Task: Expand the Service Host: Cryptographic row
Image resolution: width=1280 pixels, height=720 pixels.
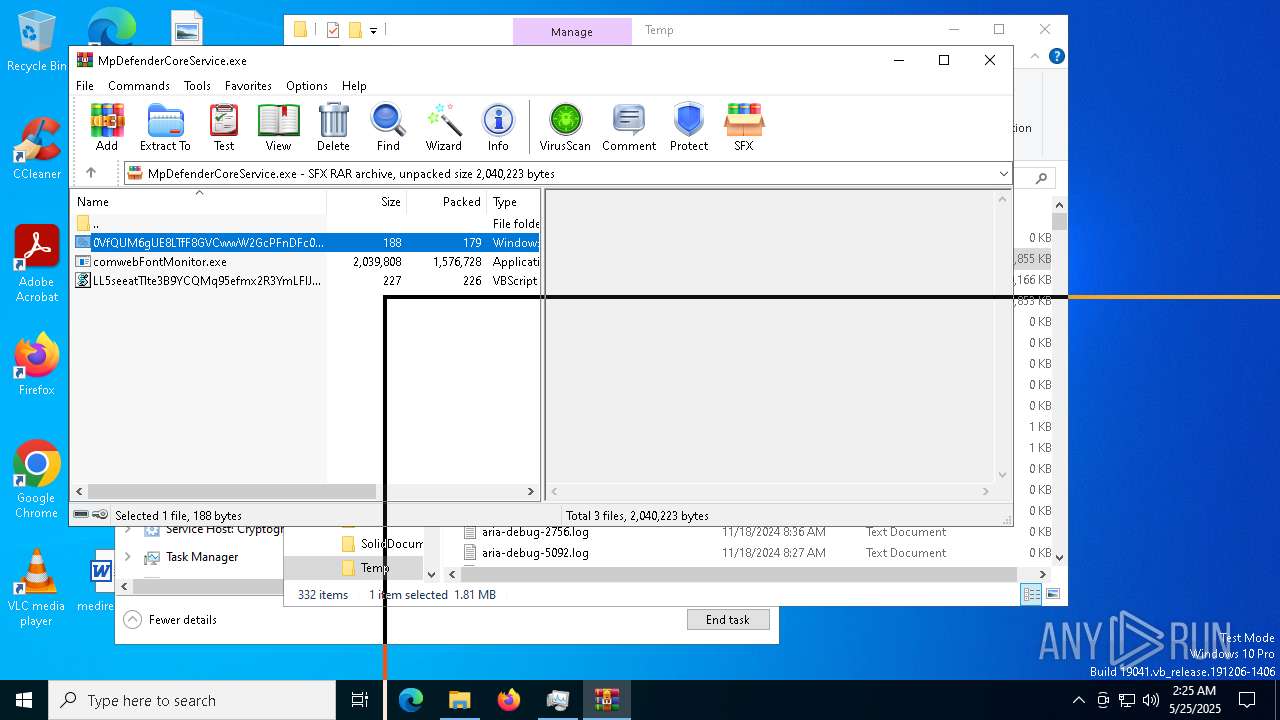Action: 127,530
